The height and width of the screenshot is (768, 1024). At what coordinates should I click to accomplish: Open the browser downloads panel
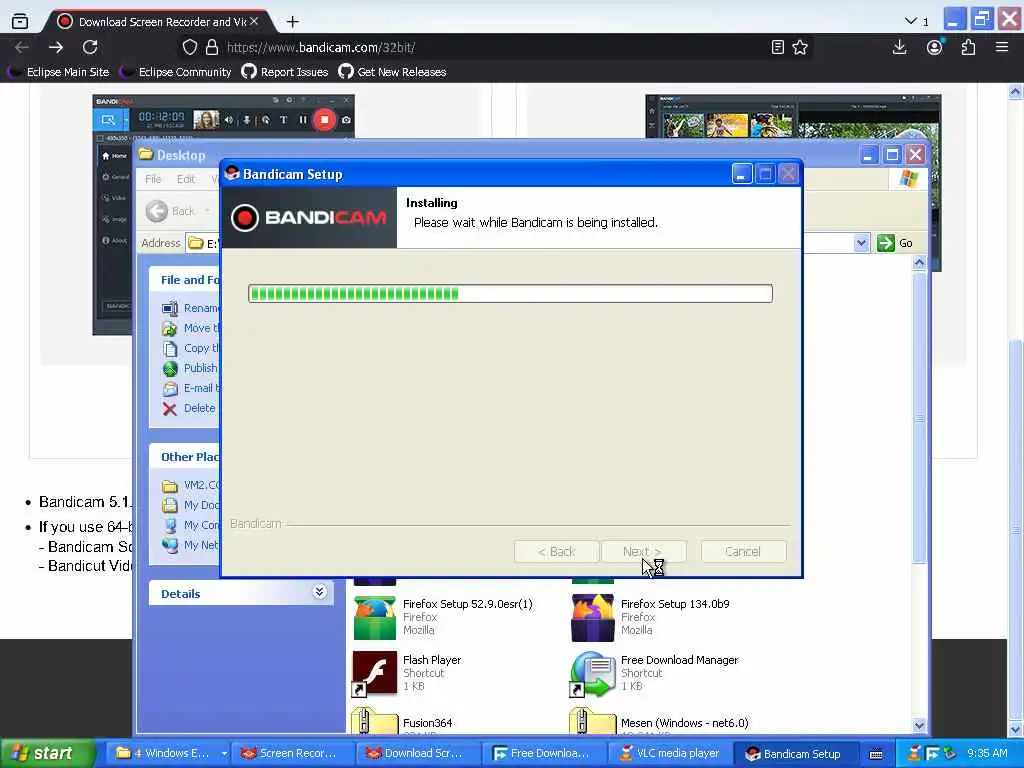click(899, 47)
